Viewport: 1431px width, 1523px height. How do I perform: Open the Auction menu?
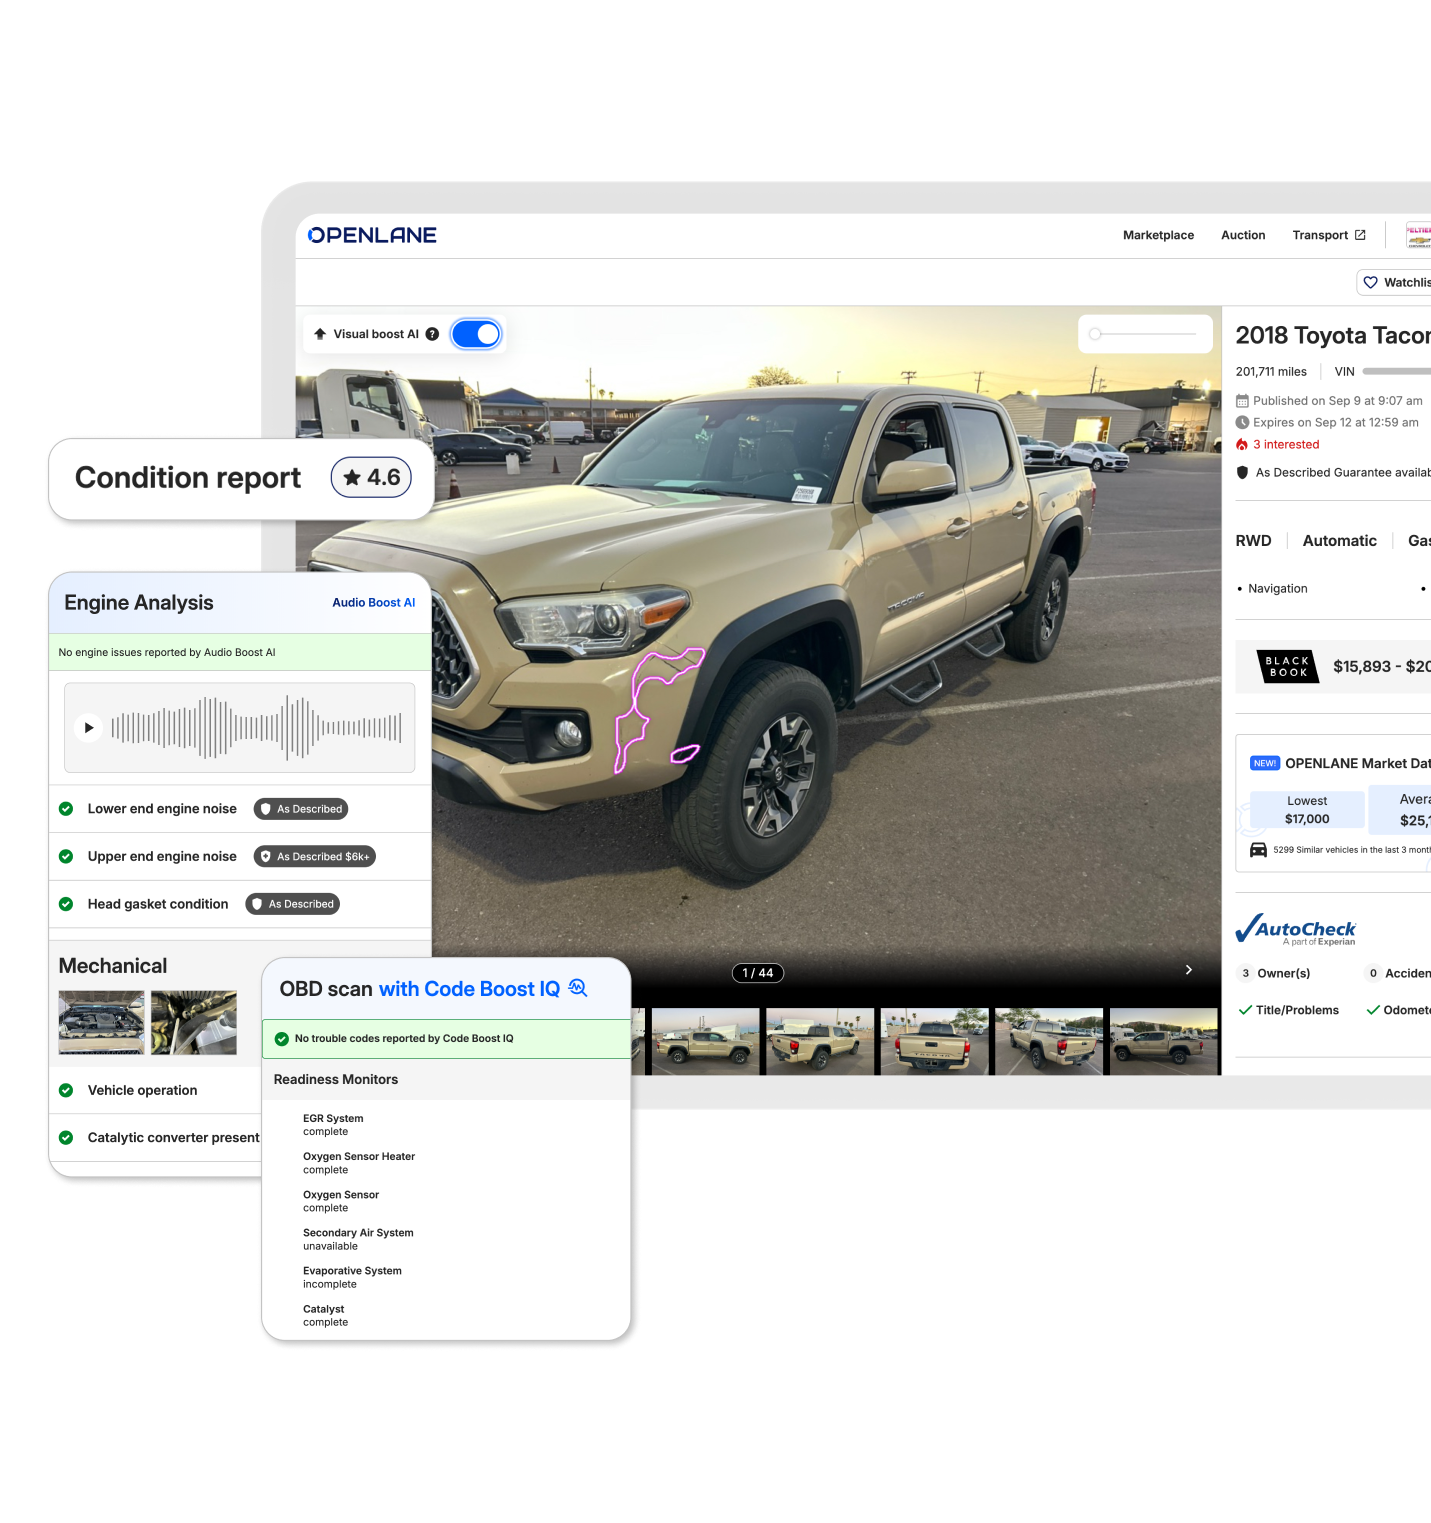coord(1243,235)
